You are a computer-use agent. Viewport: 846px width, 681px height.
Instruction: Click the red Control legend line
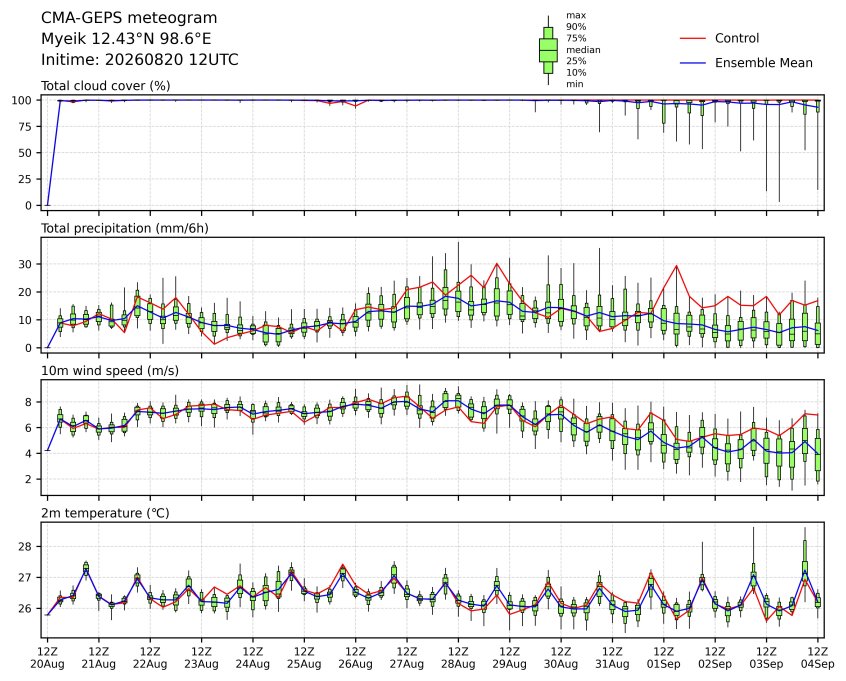693,39
